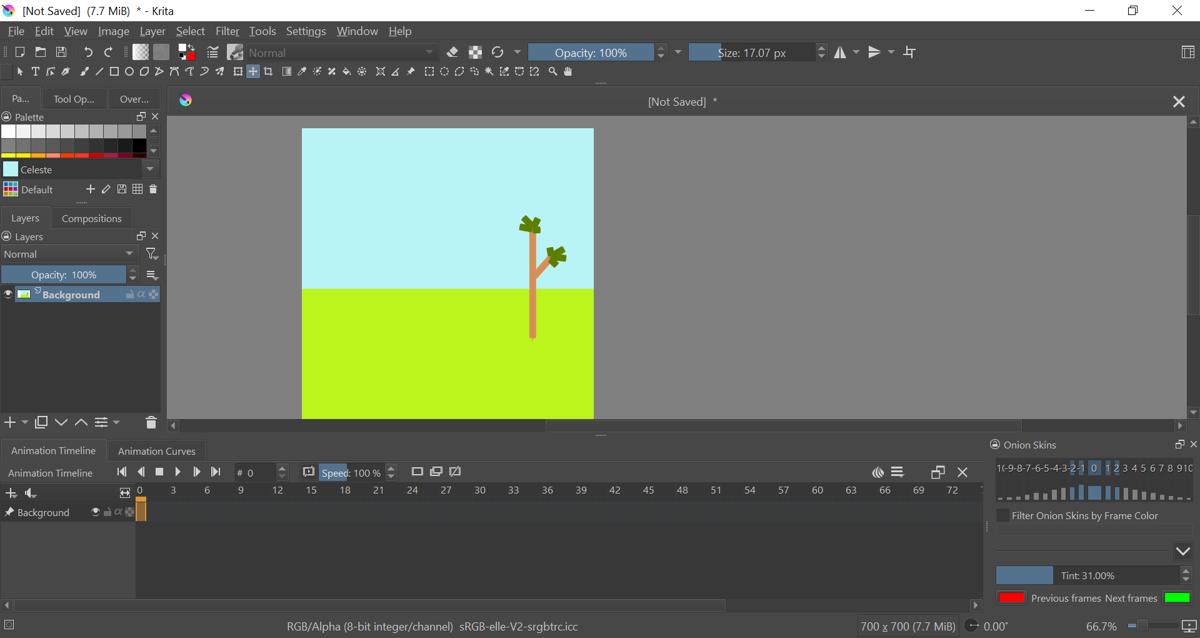Play the animation in the timeline
This screenshot has width=1200, height=638.
click(178, 471)
